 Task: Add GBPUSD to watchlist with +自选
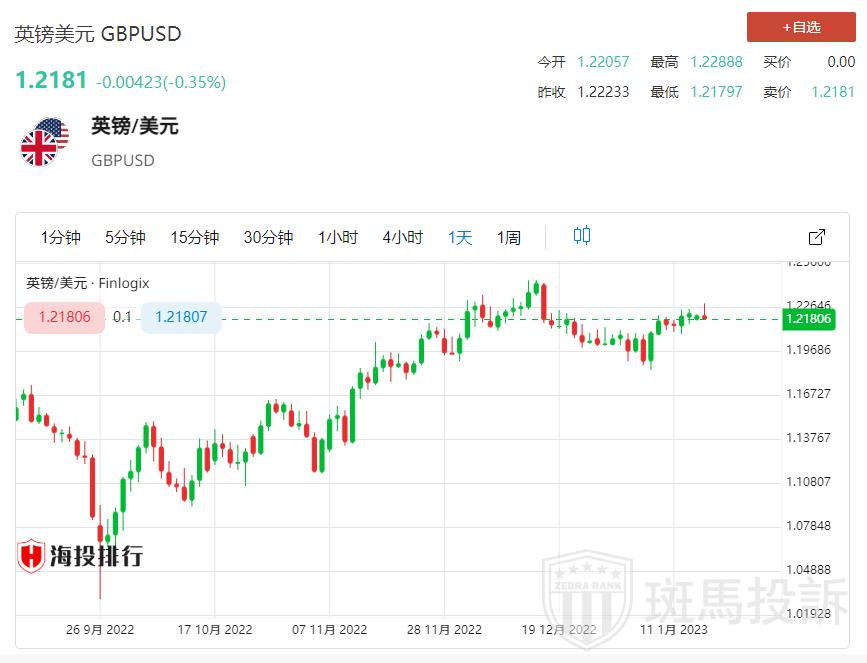point(801,27)
